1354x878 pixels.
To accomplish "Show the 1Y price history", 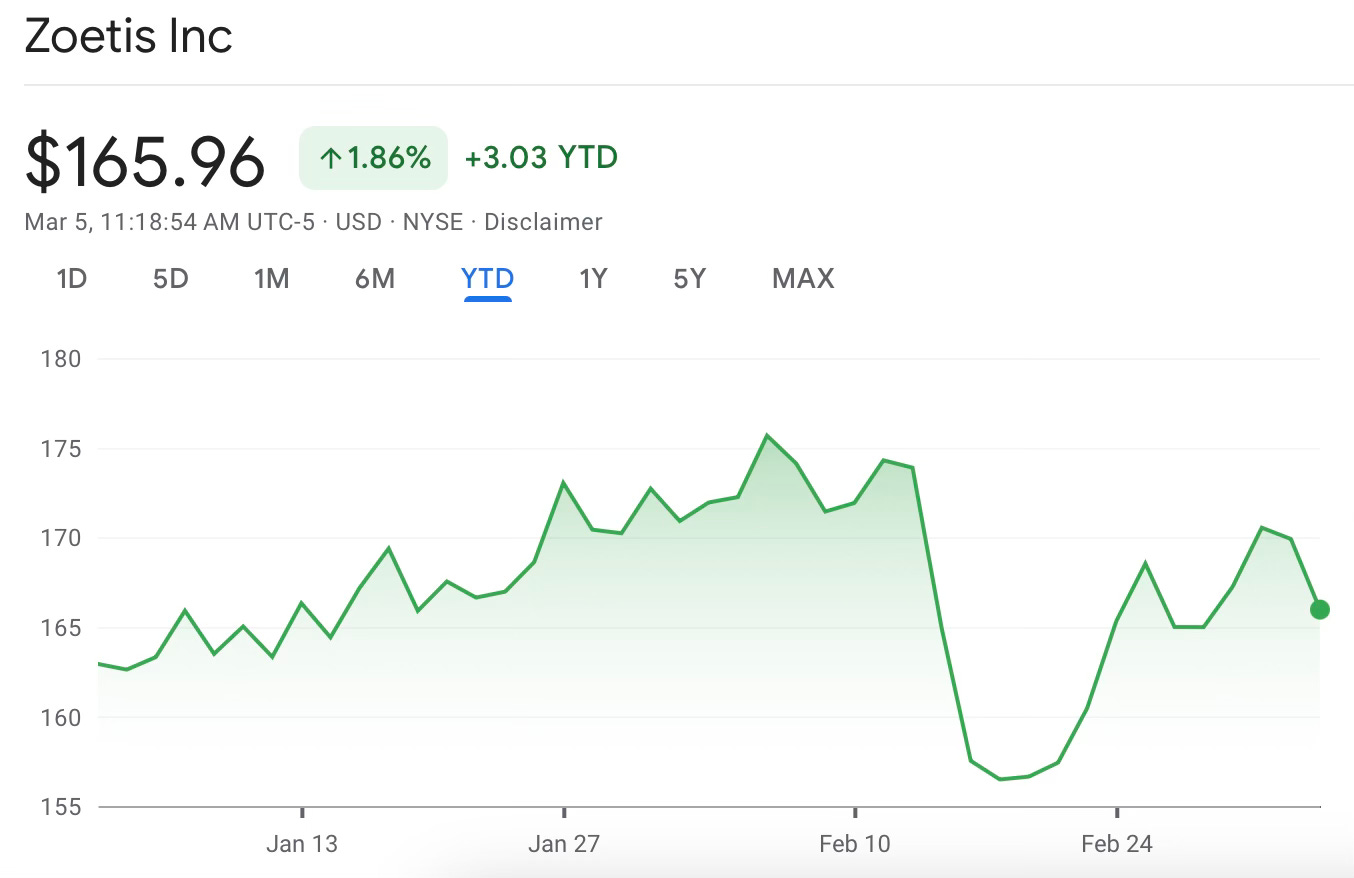I will [593, 278].
